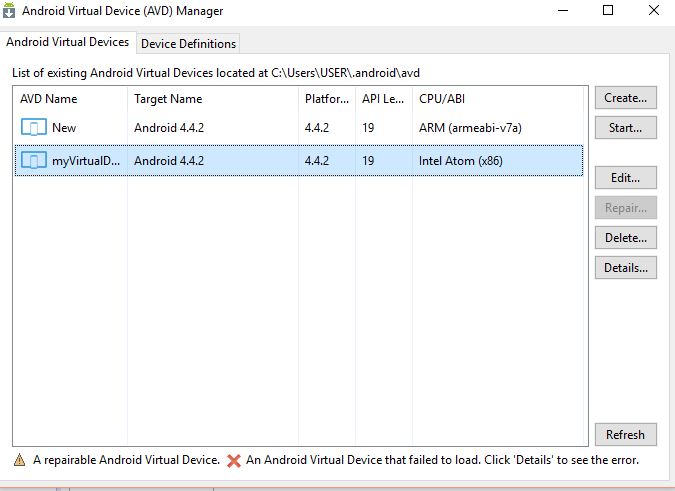
Task: Sort by the AVD Name column header
Action: click(x=70, y=99)
